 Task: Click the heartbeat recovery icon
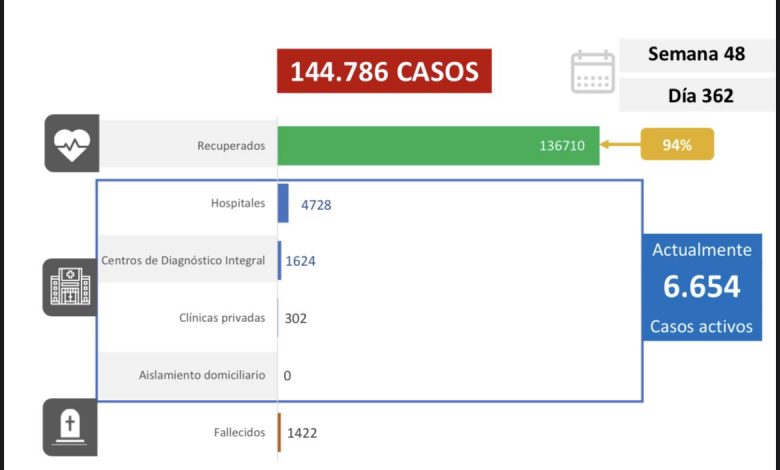pos(72,144)
